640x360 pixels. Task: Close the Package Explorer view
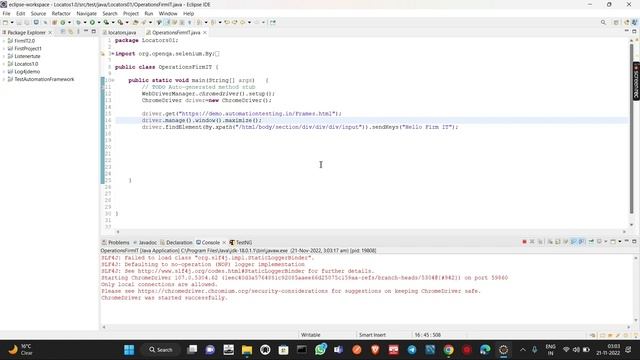50,32
